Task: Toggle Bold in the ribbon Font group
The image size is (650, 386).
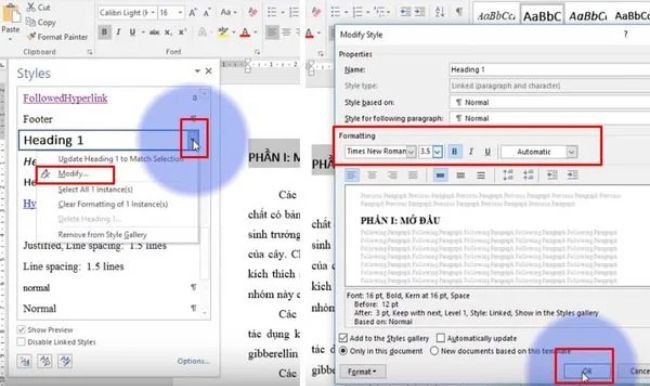Action: pyautogui.click(x=104, y=32)
